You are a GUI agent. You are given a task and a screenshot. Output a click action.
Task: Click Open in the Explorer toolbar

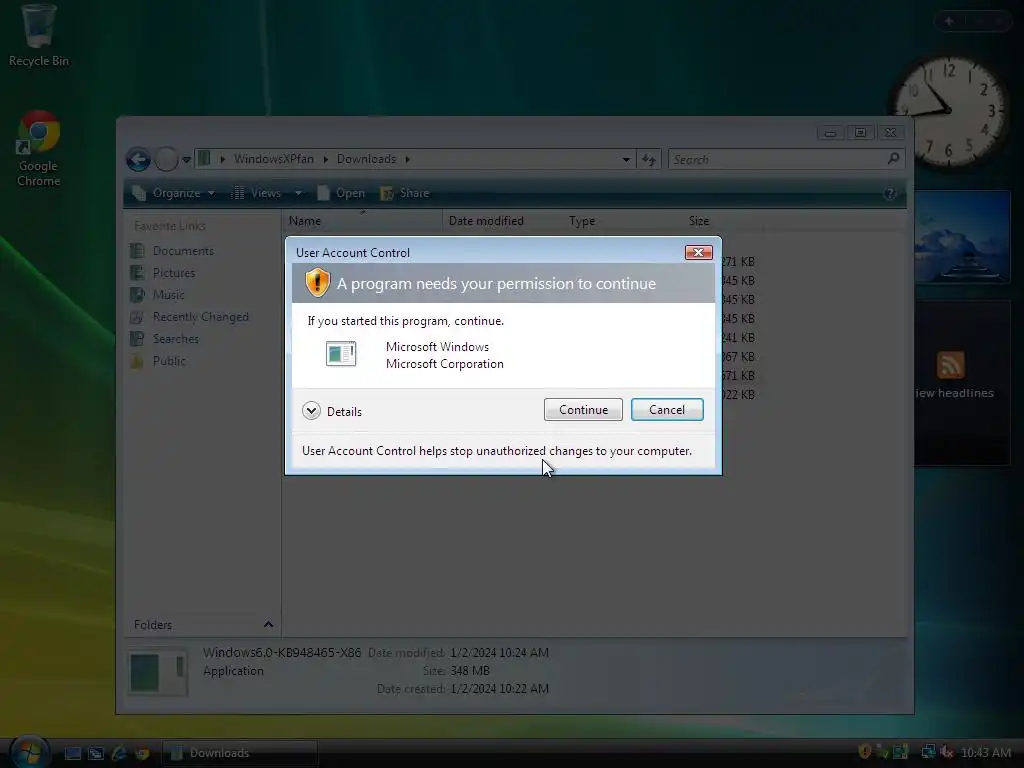click(341, 193)
